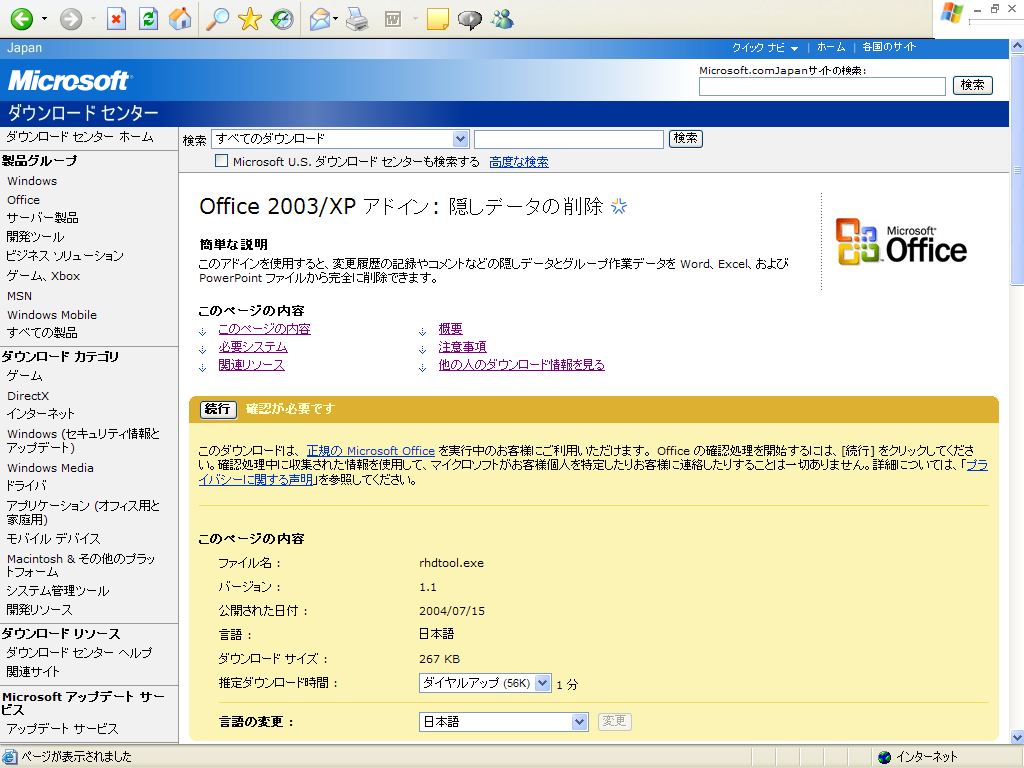Open the ダイヤルアップ (56K) speed dropdown
1024x768 pixels.
coord(543,683)
